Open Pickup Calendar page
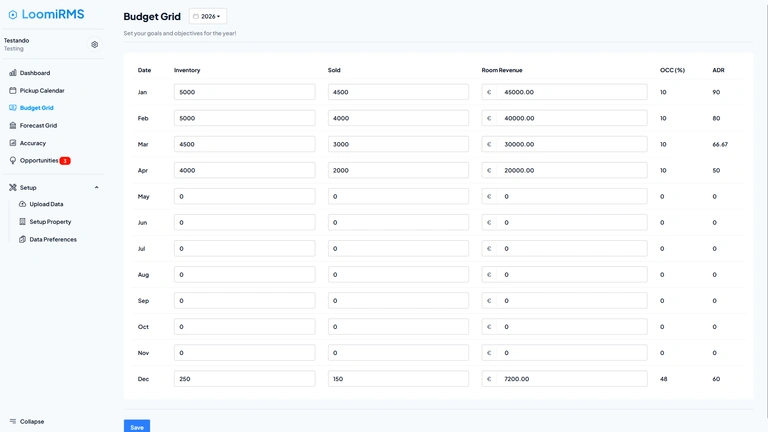 42,91
